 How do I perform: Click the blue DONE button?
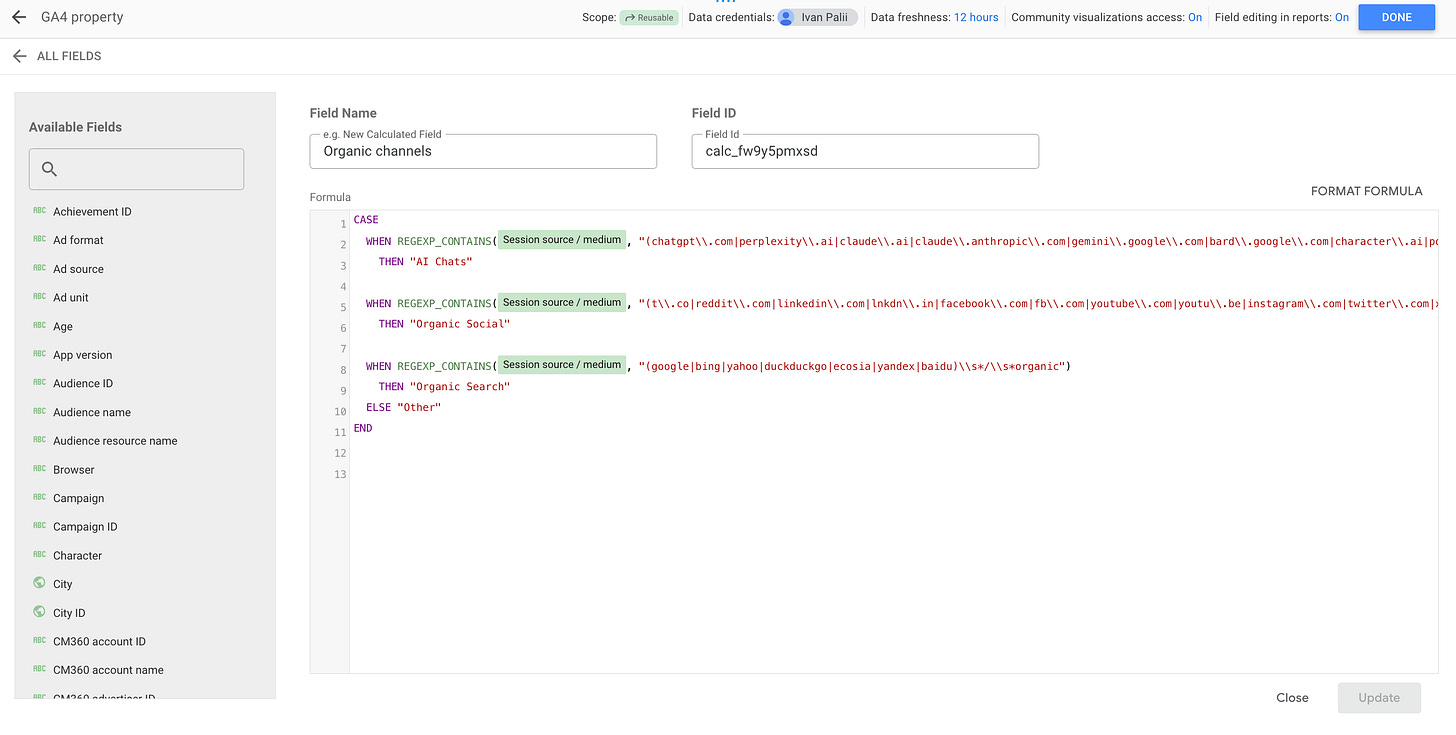coord(1397,17)
